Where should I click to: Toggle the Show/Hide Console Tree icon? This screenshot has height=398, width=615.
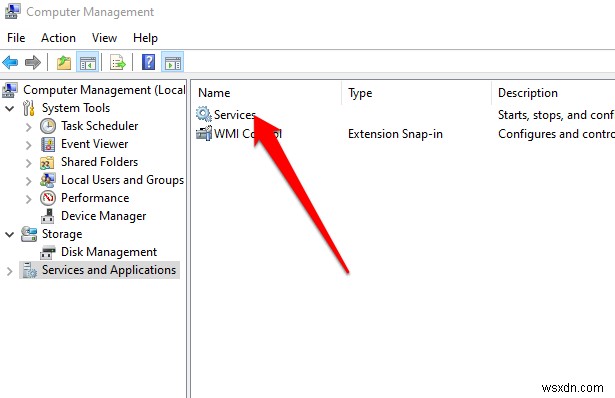click(x=87, y=62)
